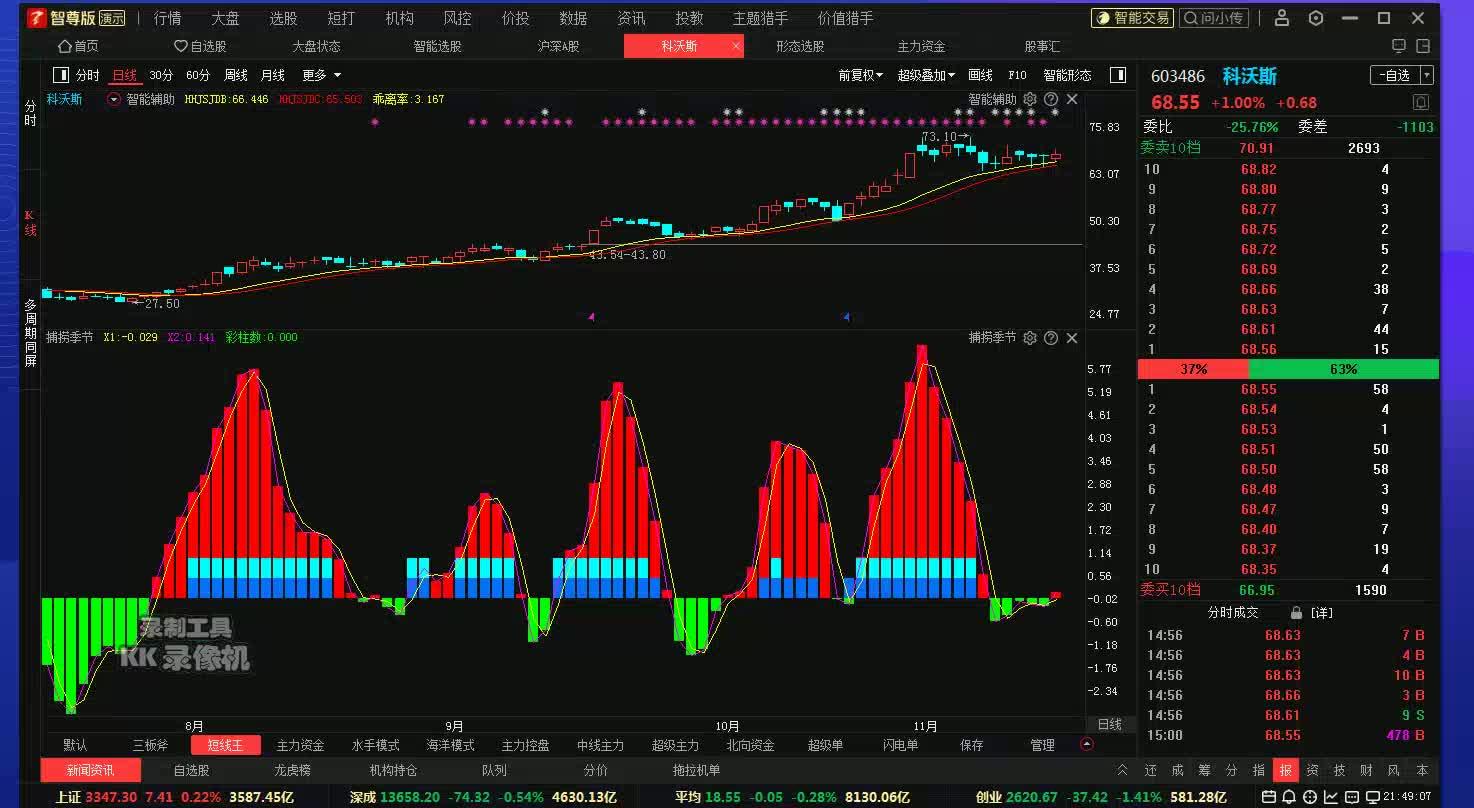Image resolution: width=1474 pixels, height=808 pixels.
Task: Expand indicator list with red up-arrow circle
Action: tap(1088, 744)
